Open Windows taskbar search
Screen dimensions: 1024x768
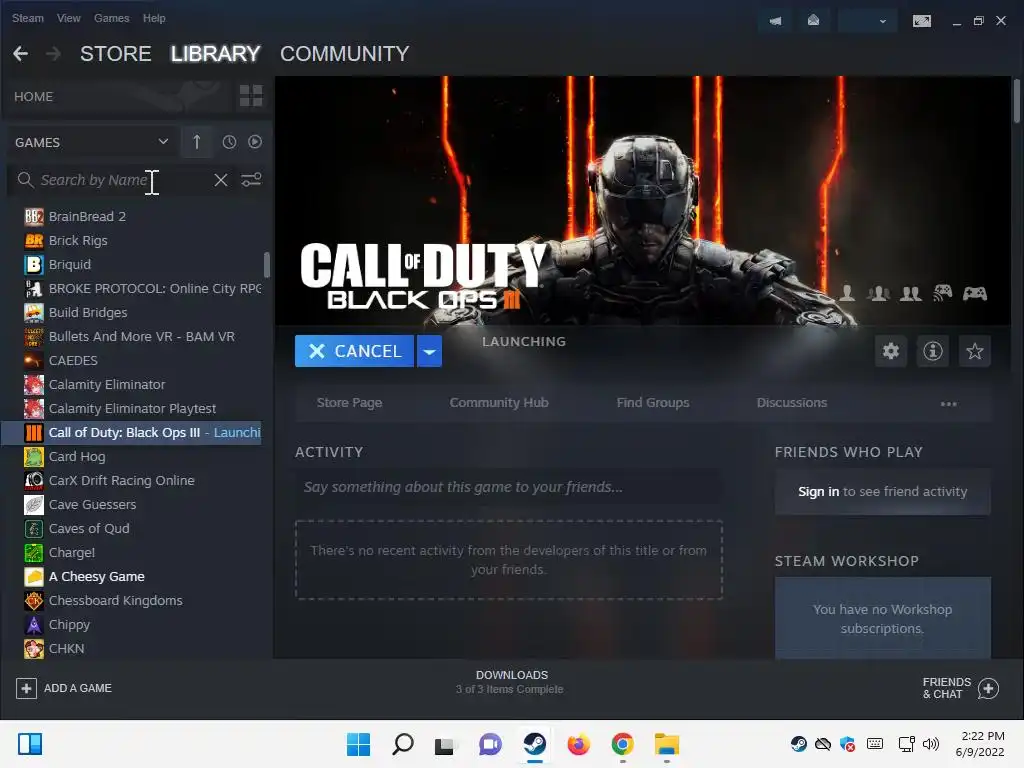tap(402, 744)
